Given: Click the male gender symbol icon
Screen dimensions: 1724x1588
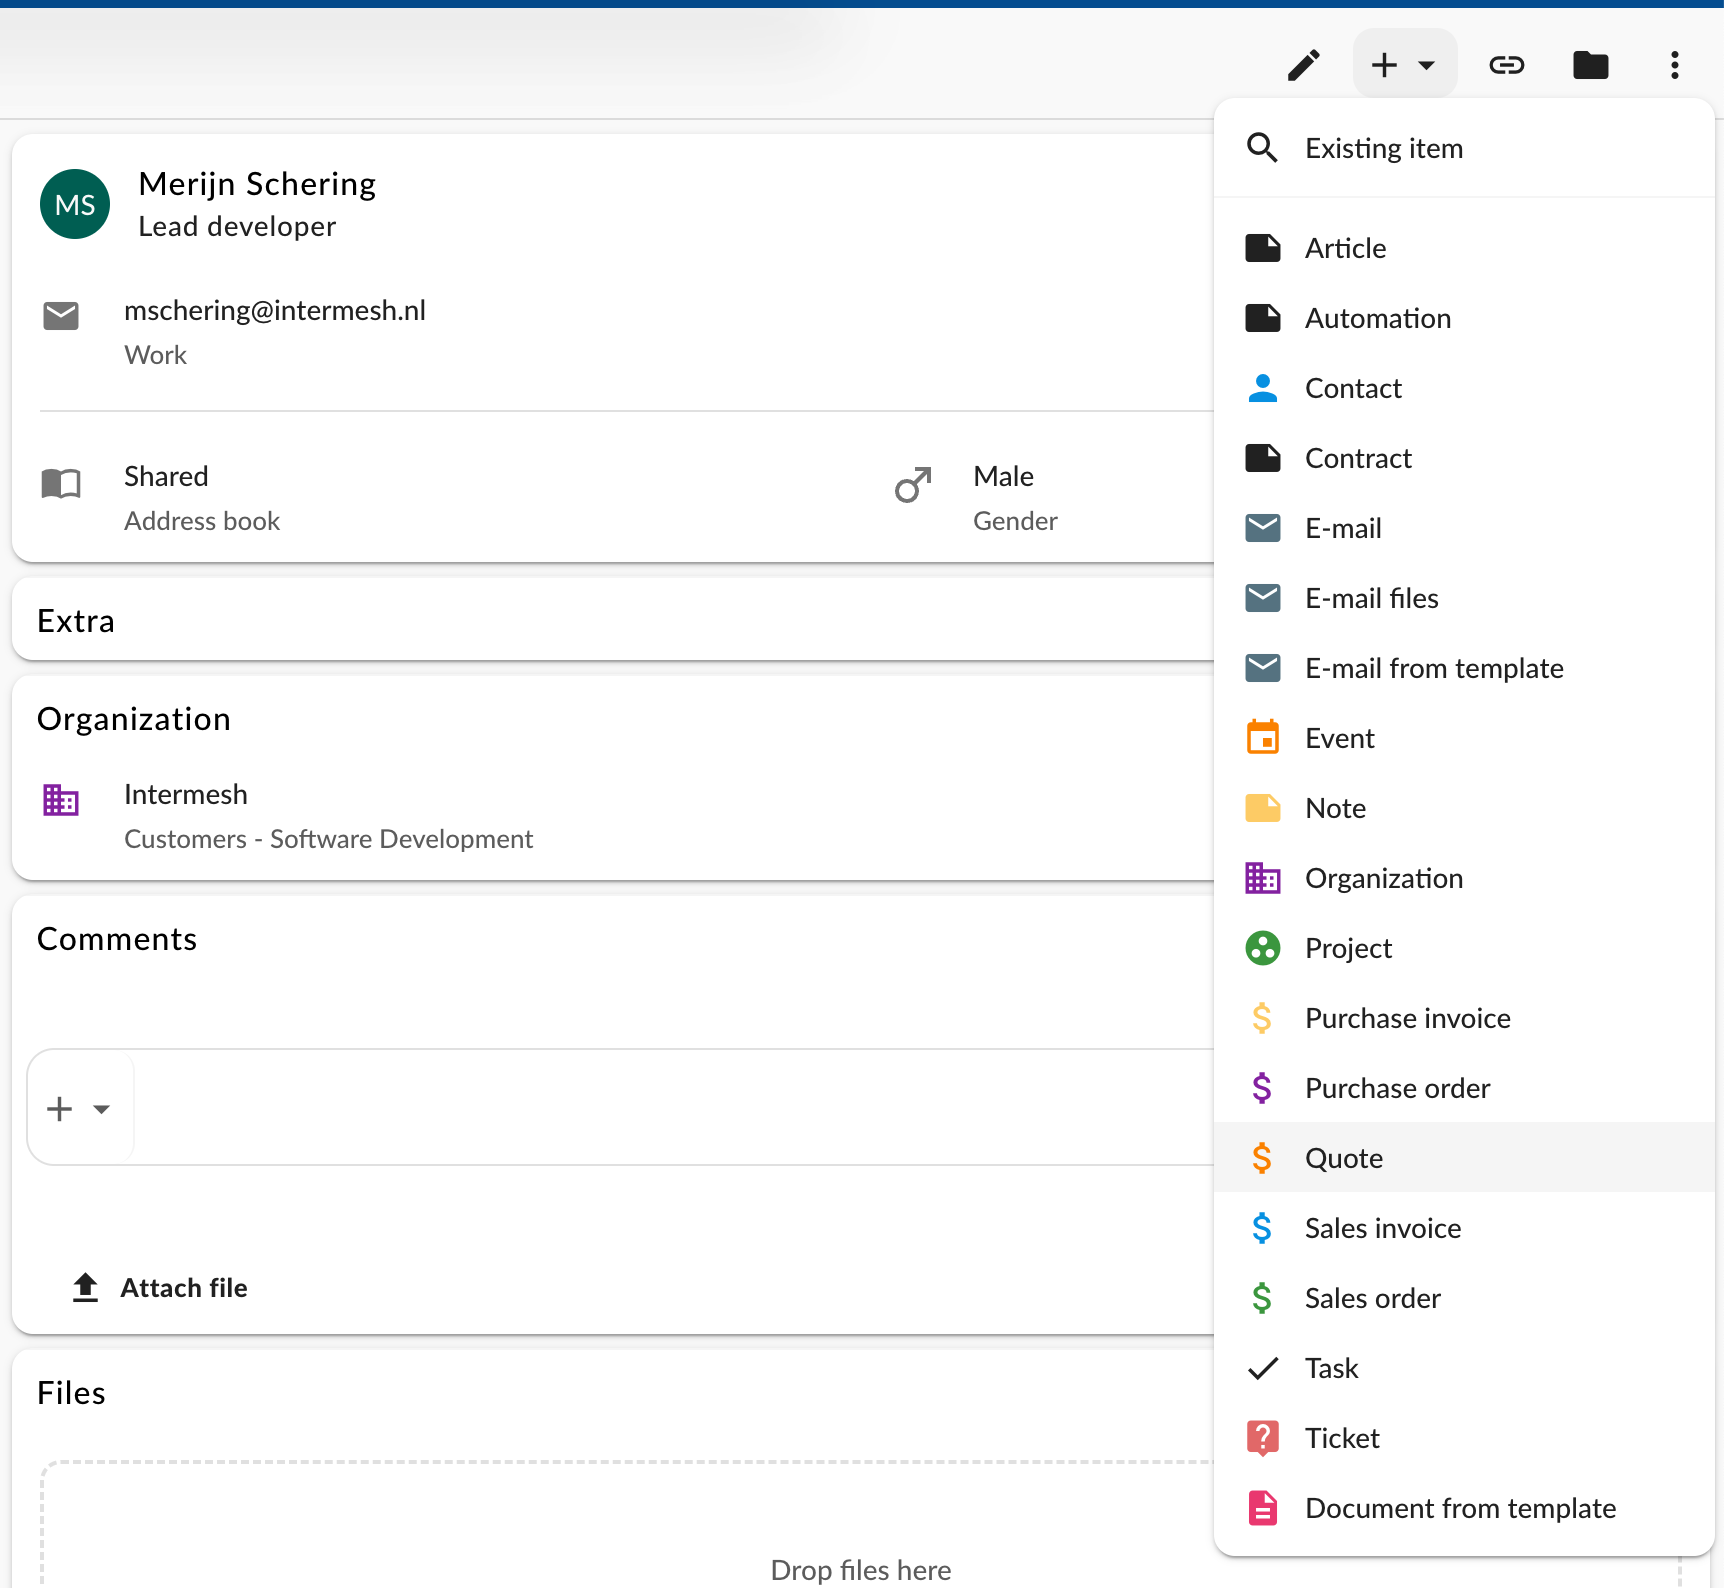Looking at the screenshot, I should [913, 485].
